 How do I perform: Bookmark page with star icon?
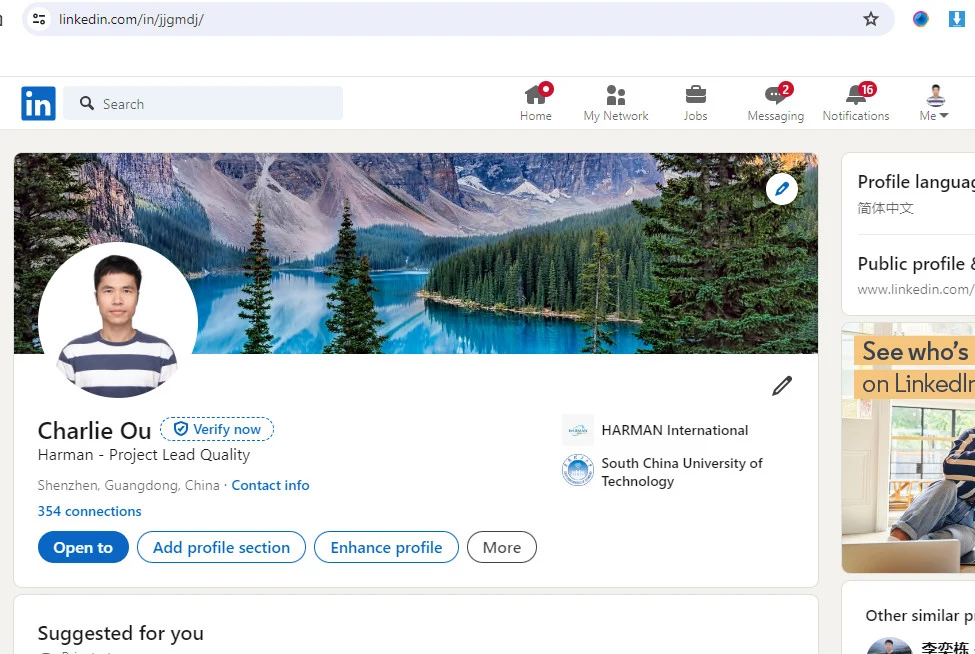[870, 19]
